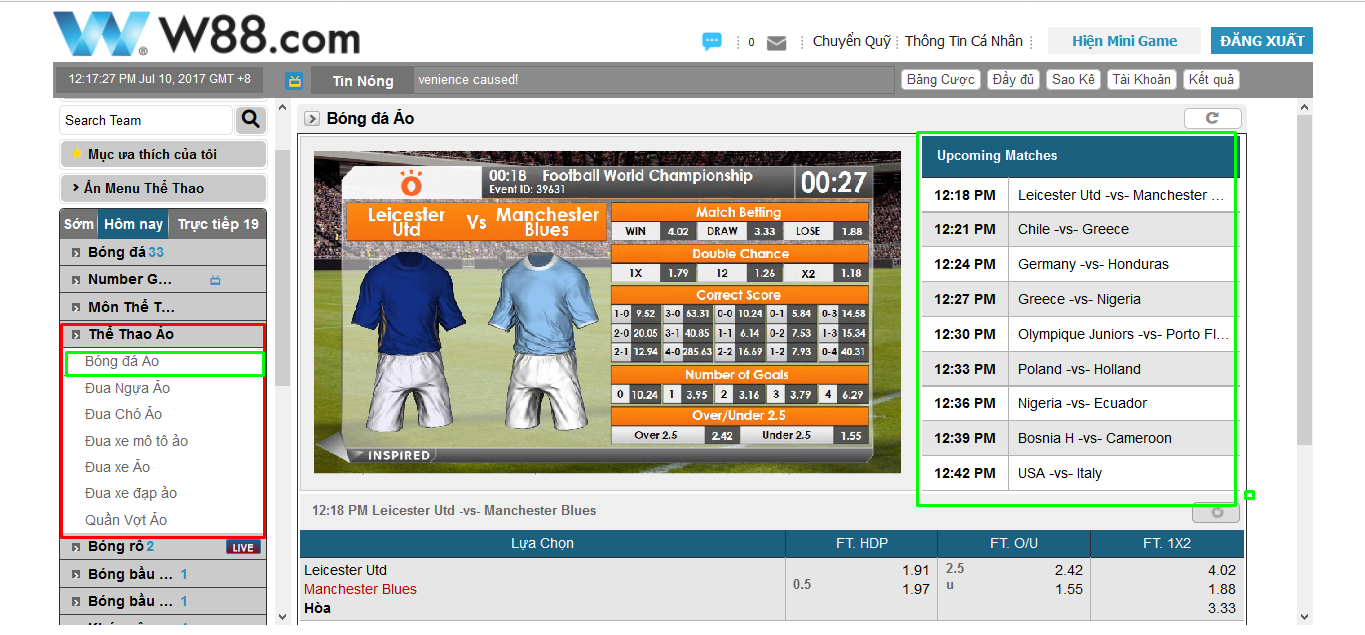Select Poland -vs- Holland upcoming match
This screenshot has width=1365, height=635.
1078,369
